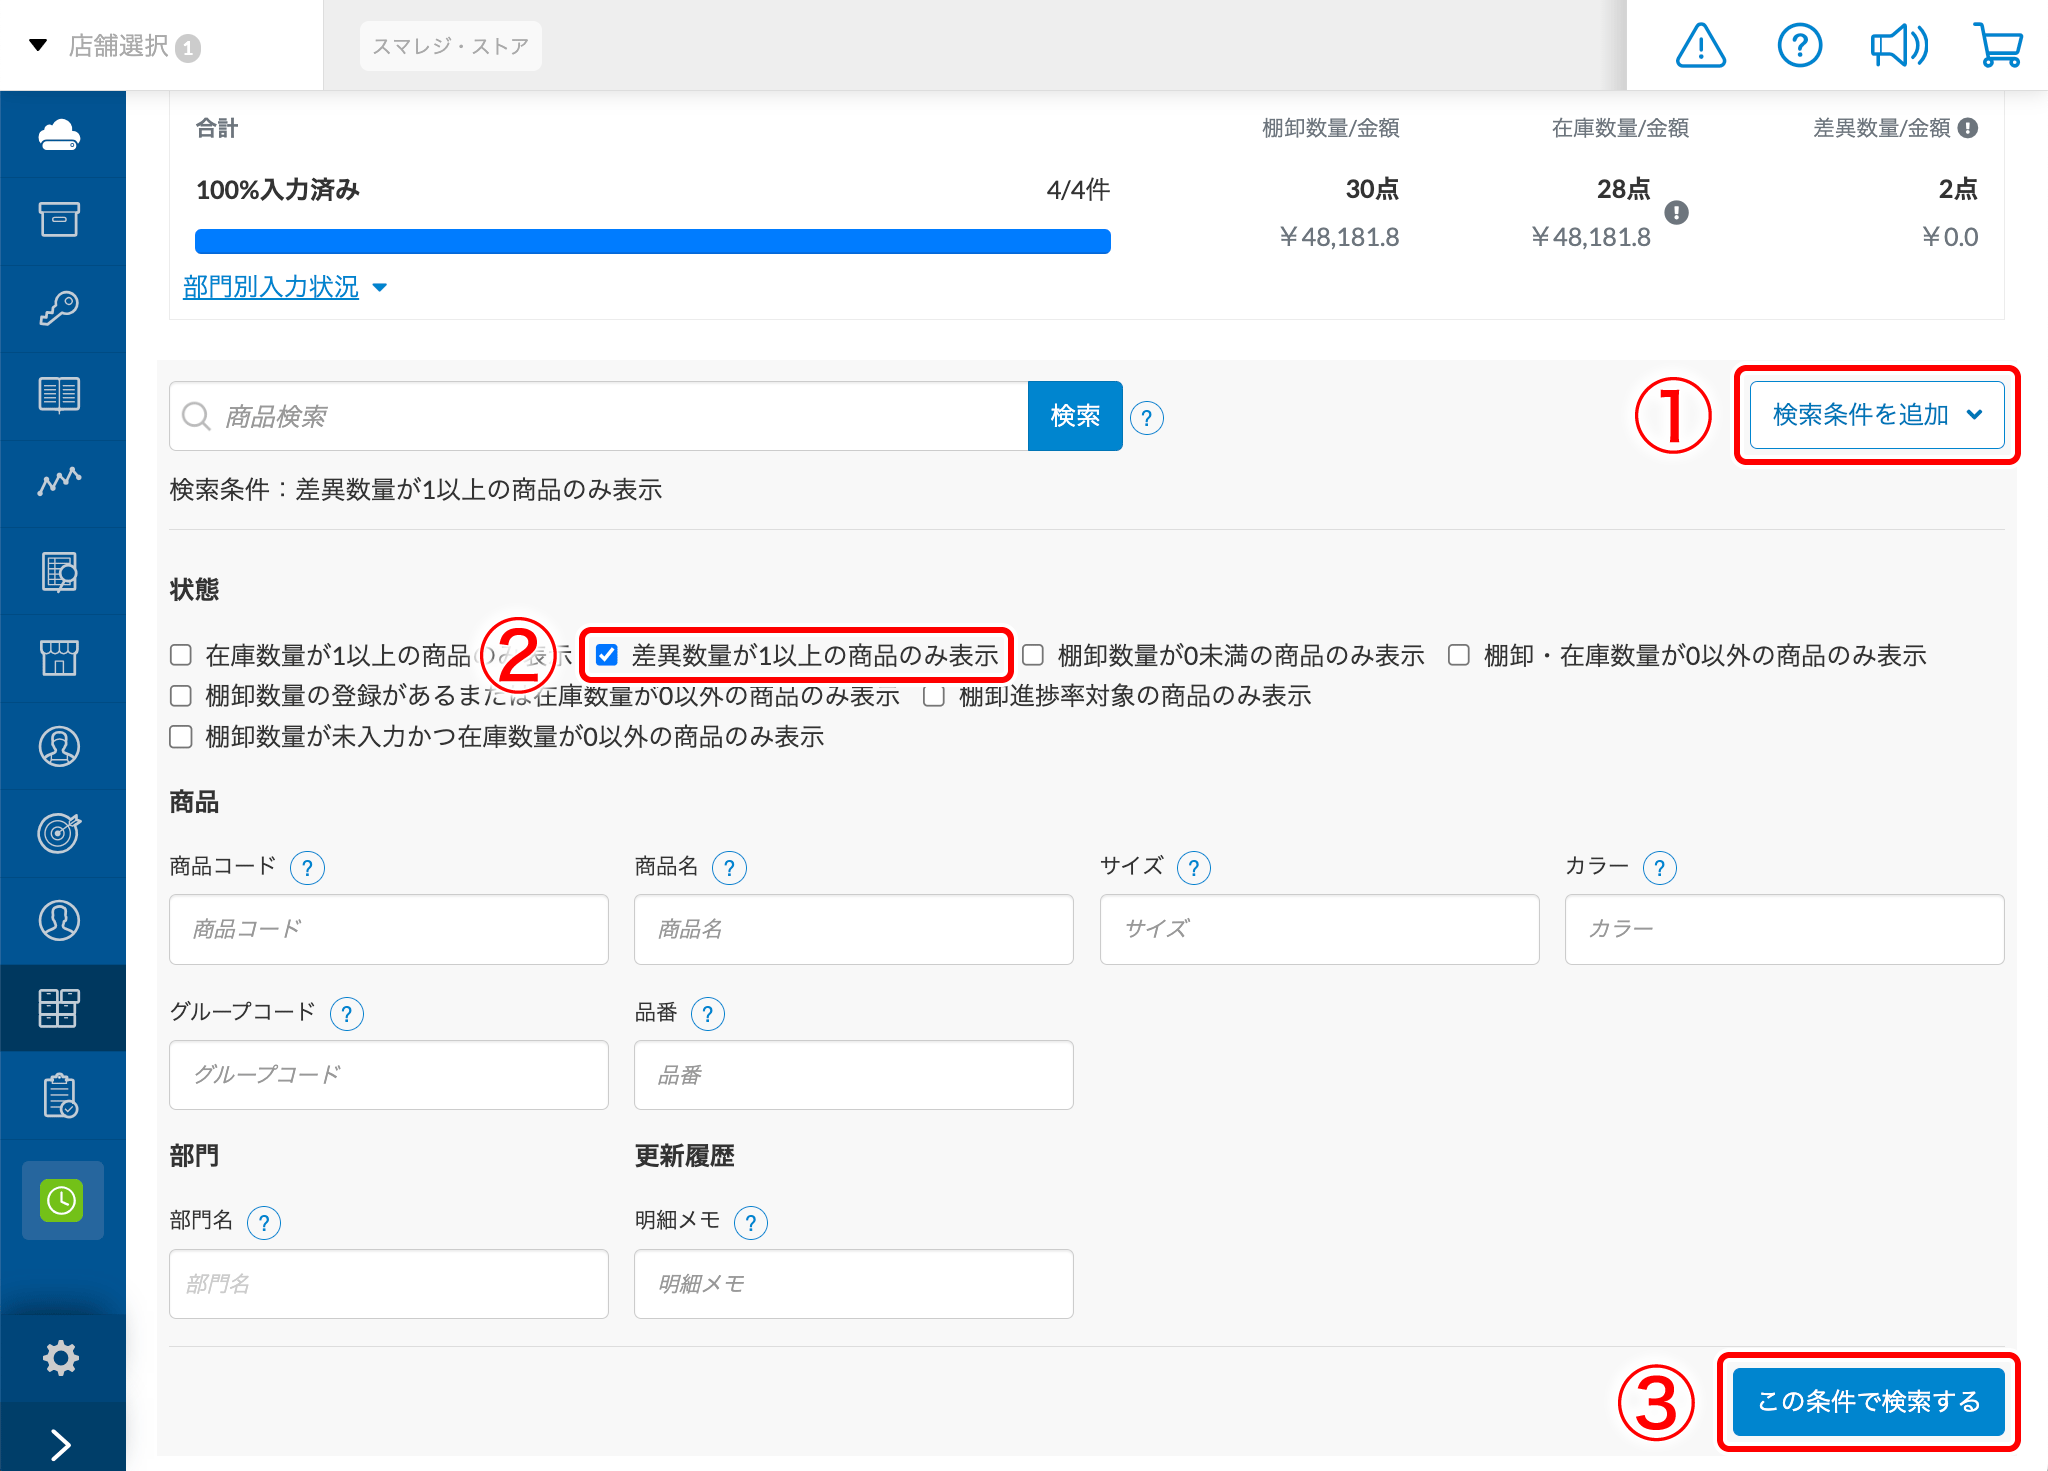Image resolution: width=2048 pixels, height=1471 pixels.
Task: Open the shopping cart icon
Action: tap(1997, 44)
